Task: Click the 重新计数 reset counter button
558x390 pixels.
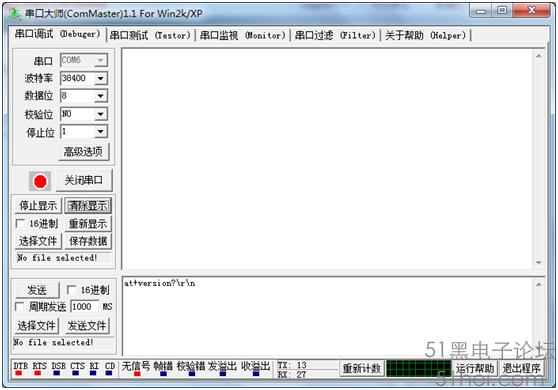Action: click(362, 368)
